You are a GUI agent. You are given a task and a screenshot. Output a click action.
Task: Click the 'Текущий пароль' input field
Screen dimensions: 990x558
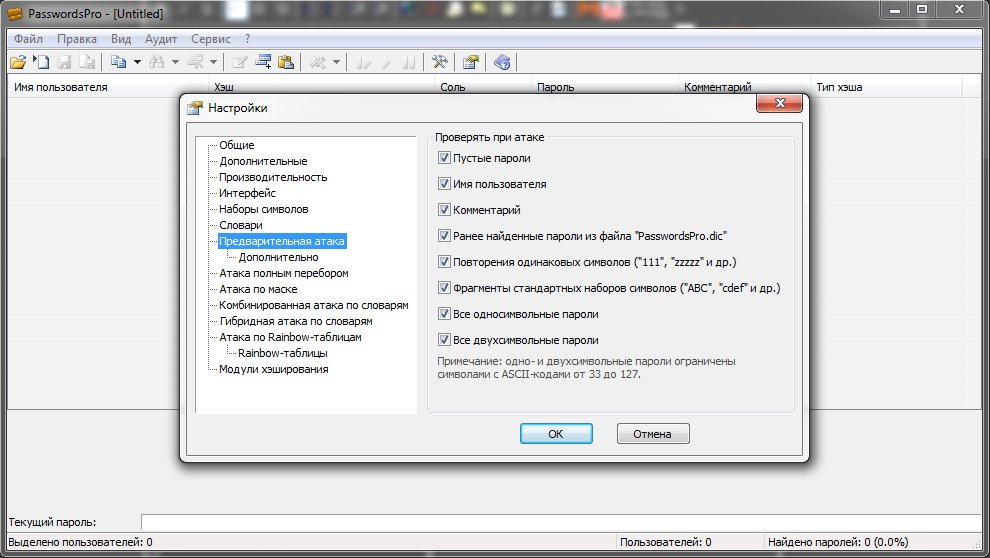pos(560,522)
